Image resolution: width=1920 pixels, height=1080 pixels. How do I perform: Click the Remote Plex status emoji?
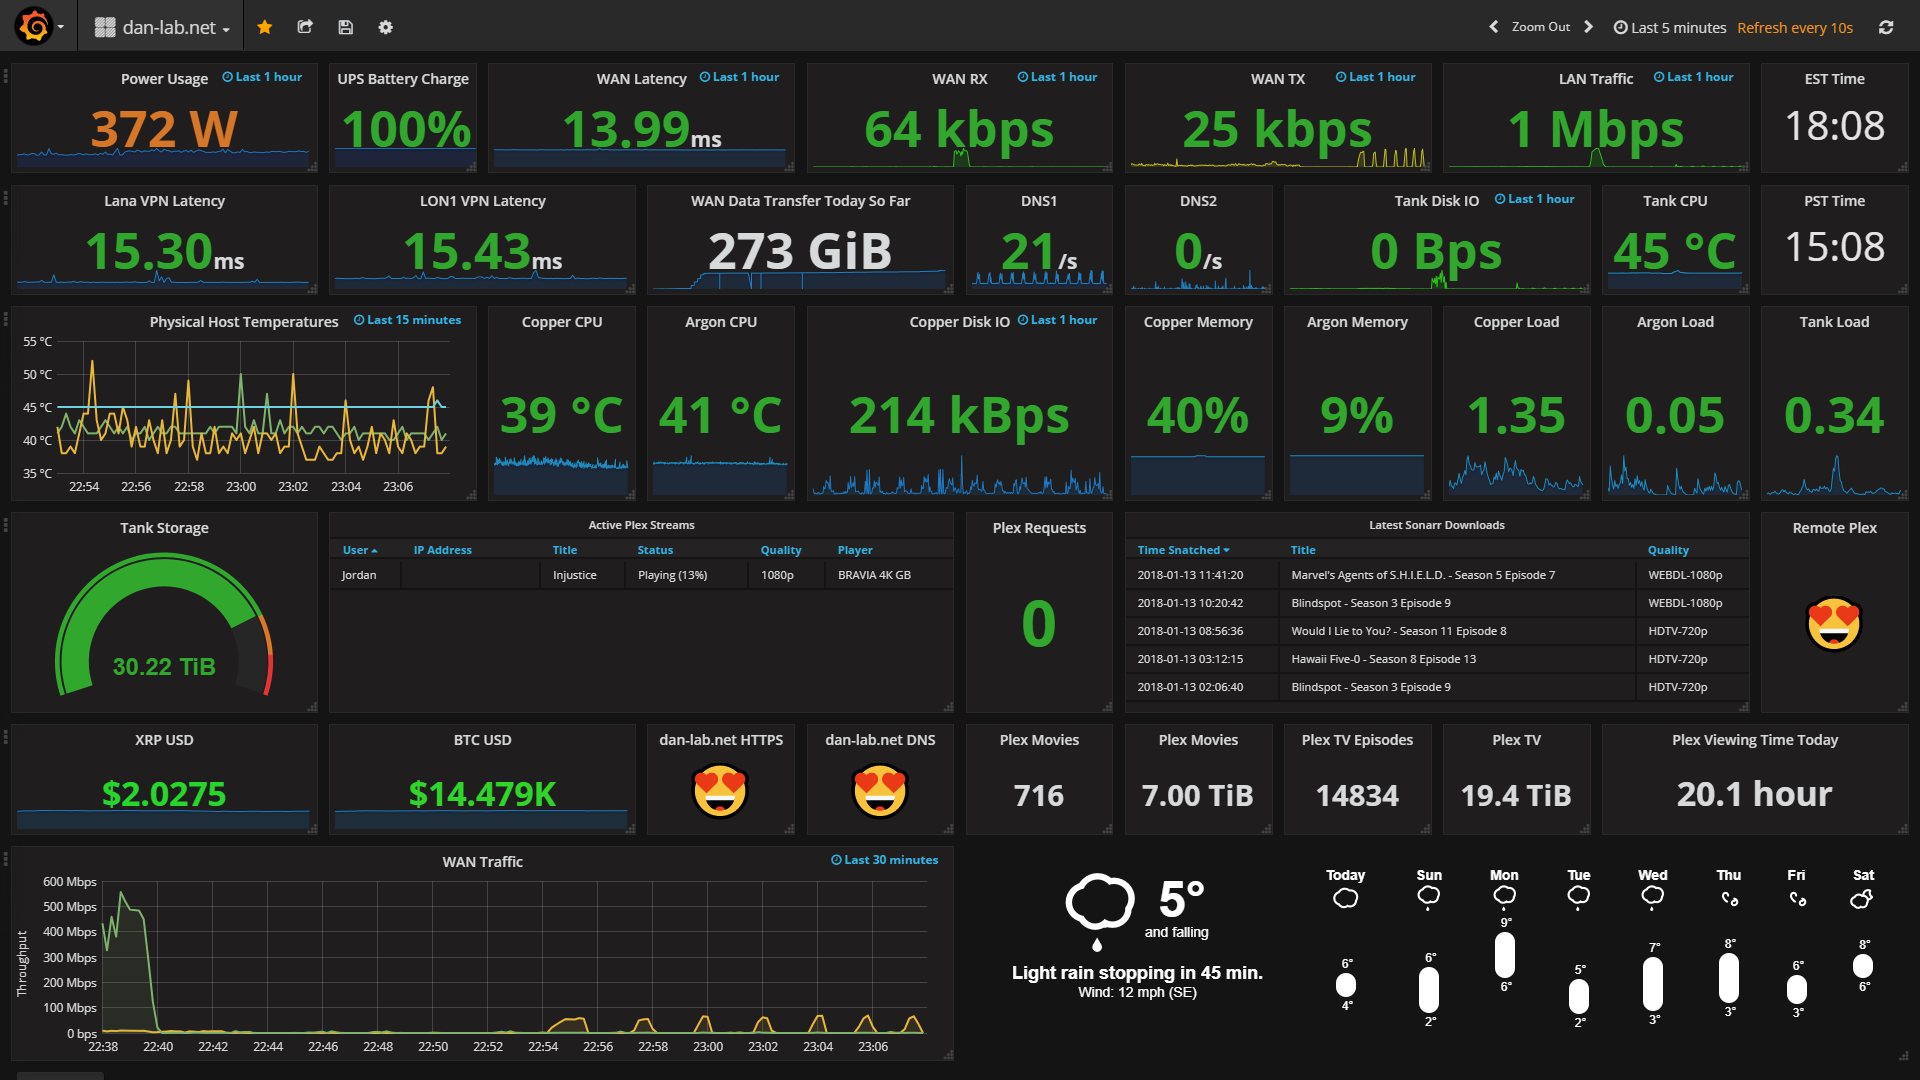(1834, 624)
